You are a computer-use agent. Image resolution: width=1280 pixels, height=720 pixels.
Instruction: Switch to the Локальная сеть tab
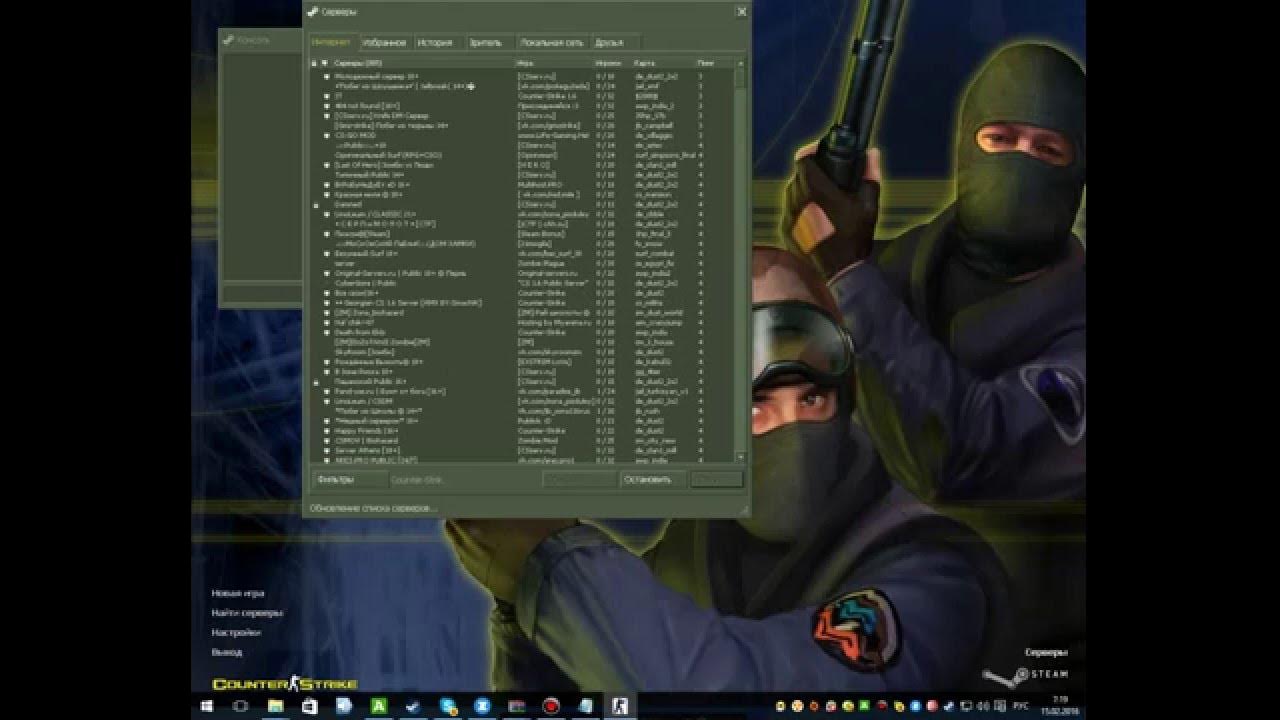tap(551, 43)
